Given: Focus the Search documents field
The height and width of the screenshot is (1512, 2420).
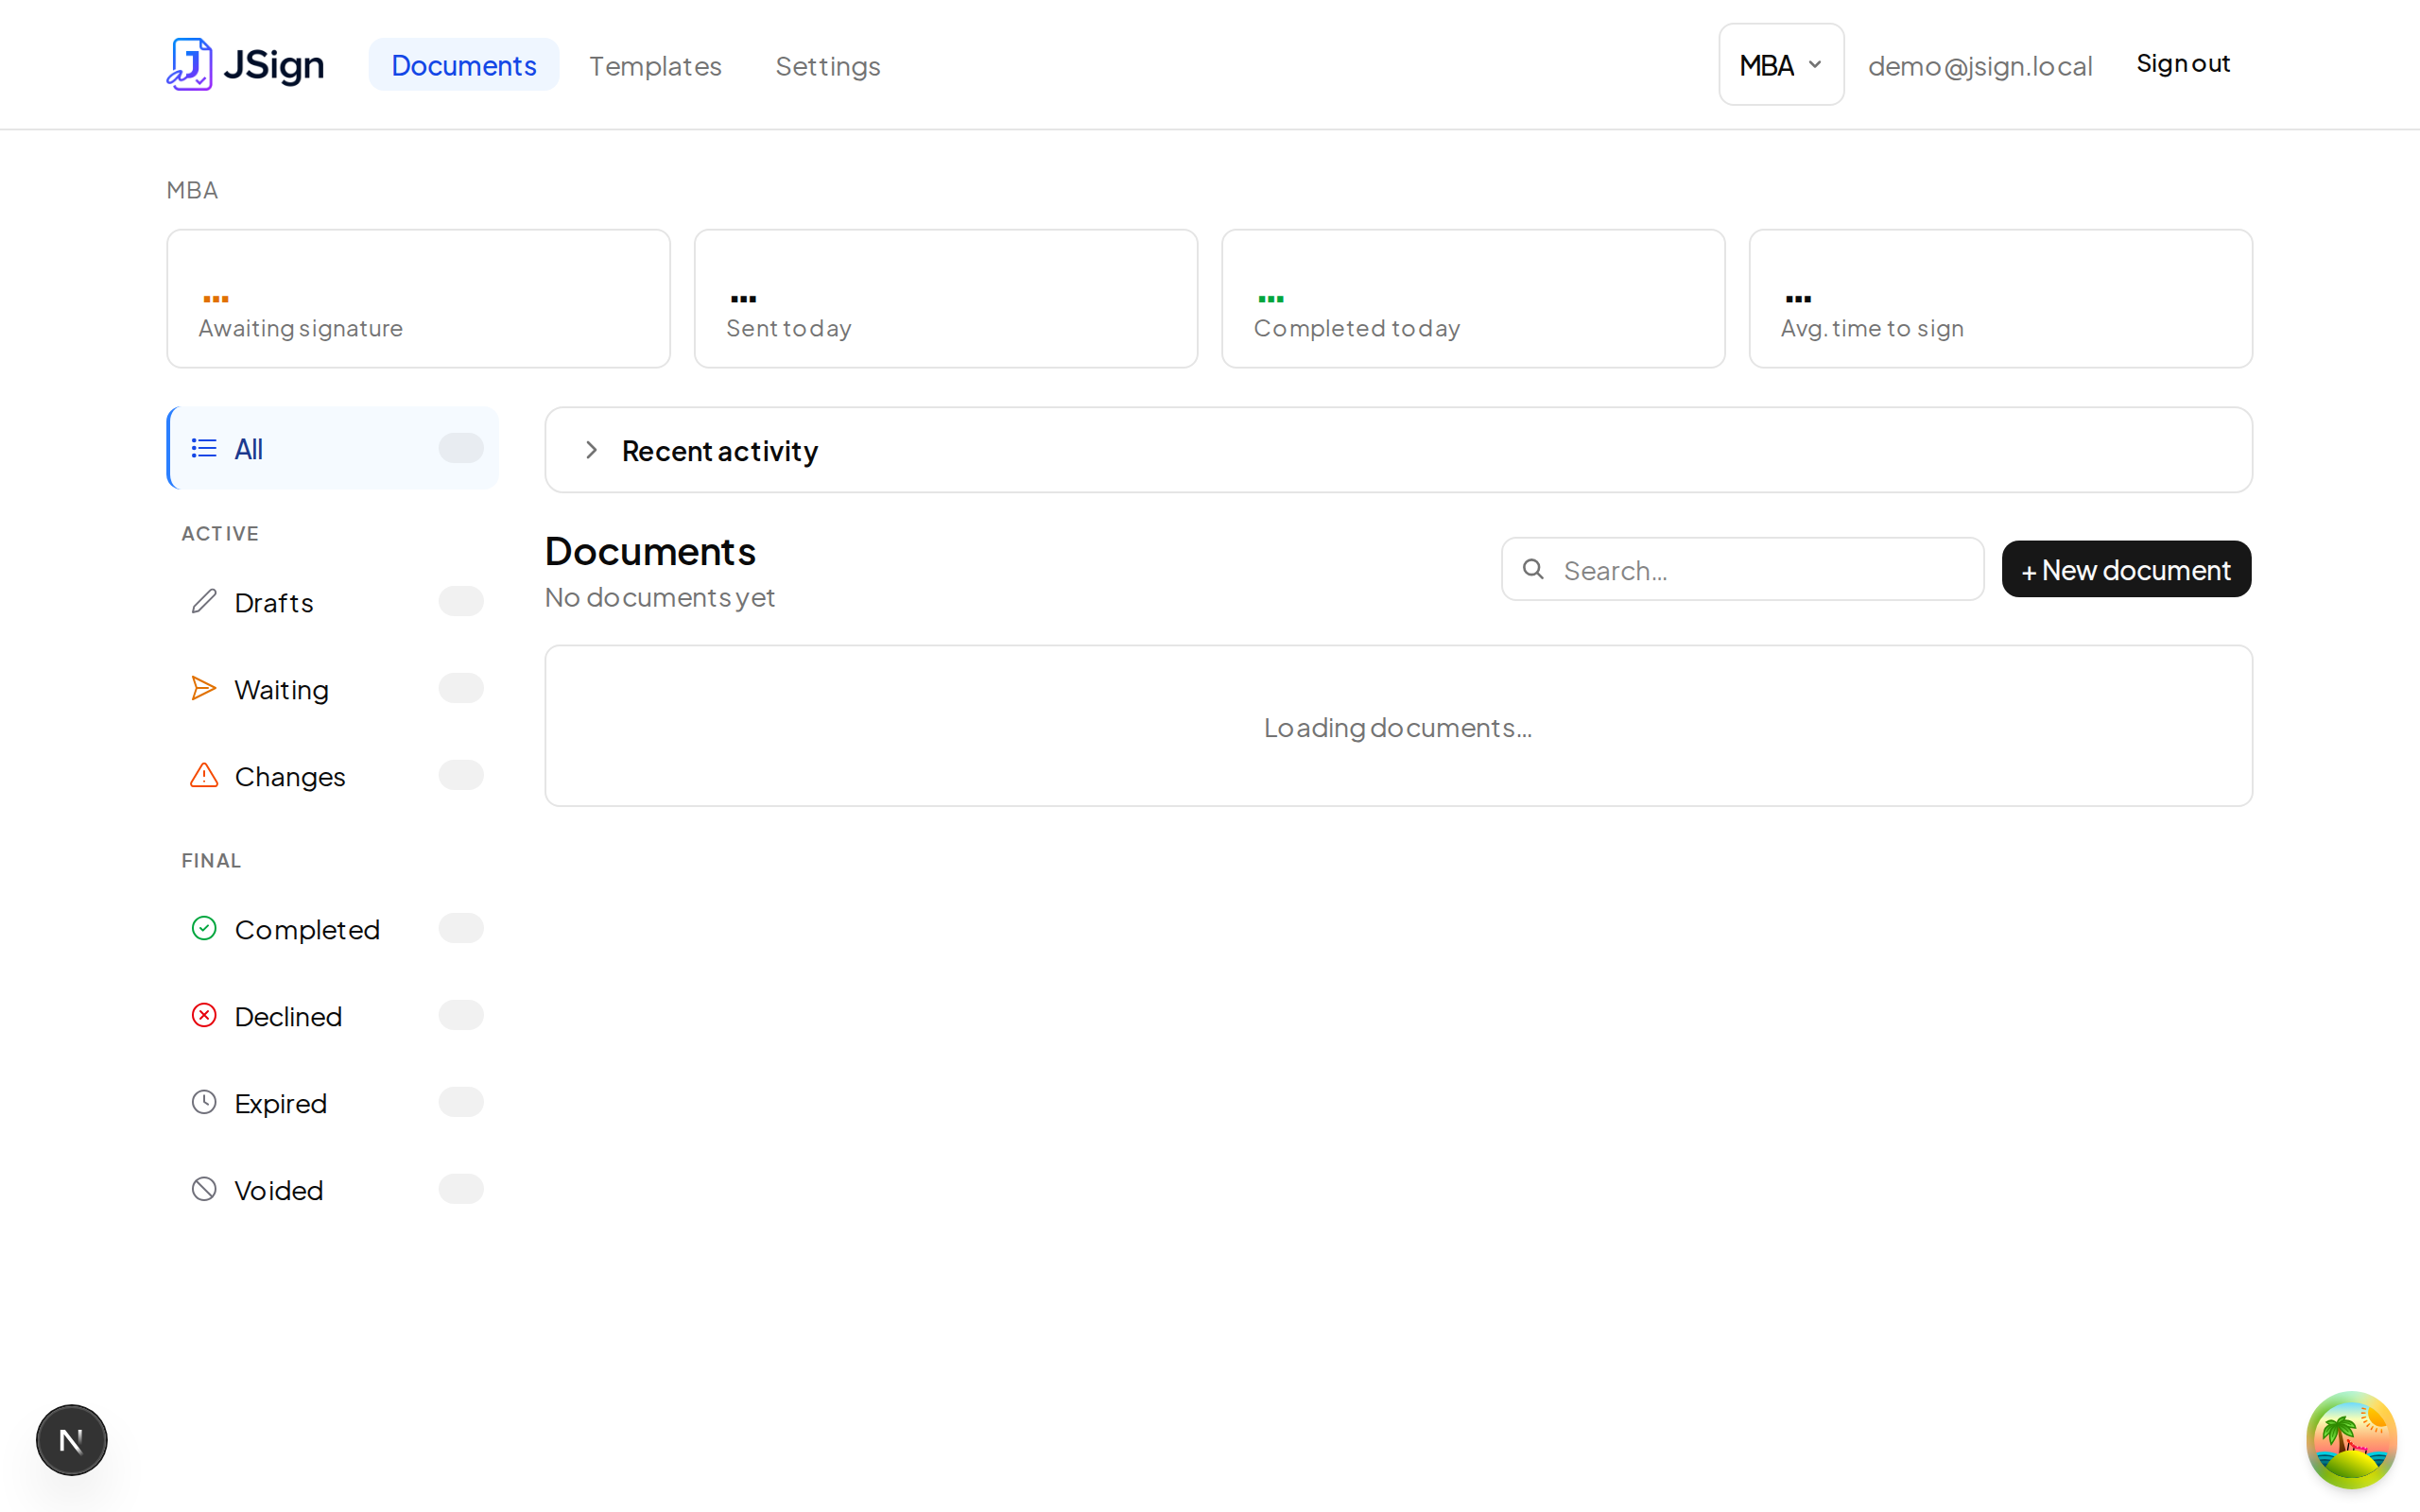Looking at the screenshot, I should (1742, 569).
